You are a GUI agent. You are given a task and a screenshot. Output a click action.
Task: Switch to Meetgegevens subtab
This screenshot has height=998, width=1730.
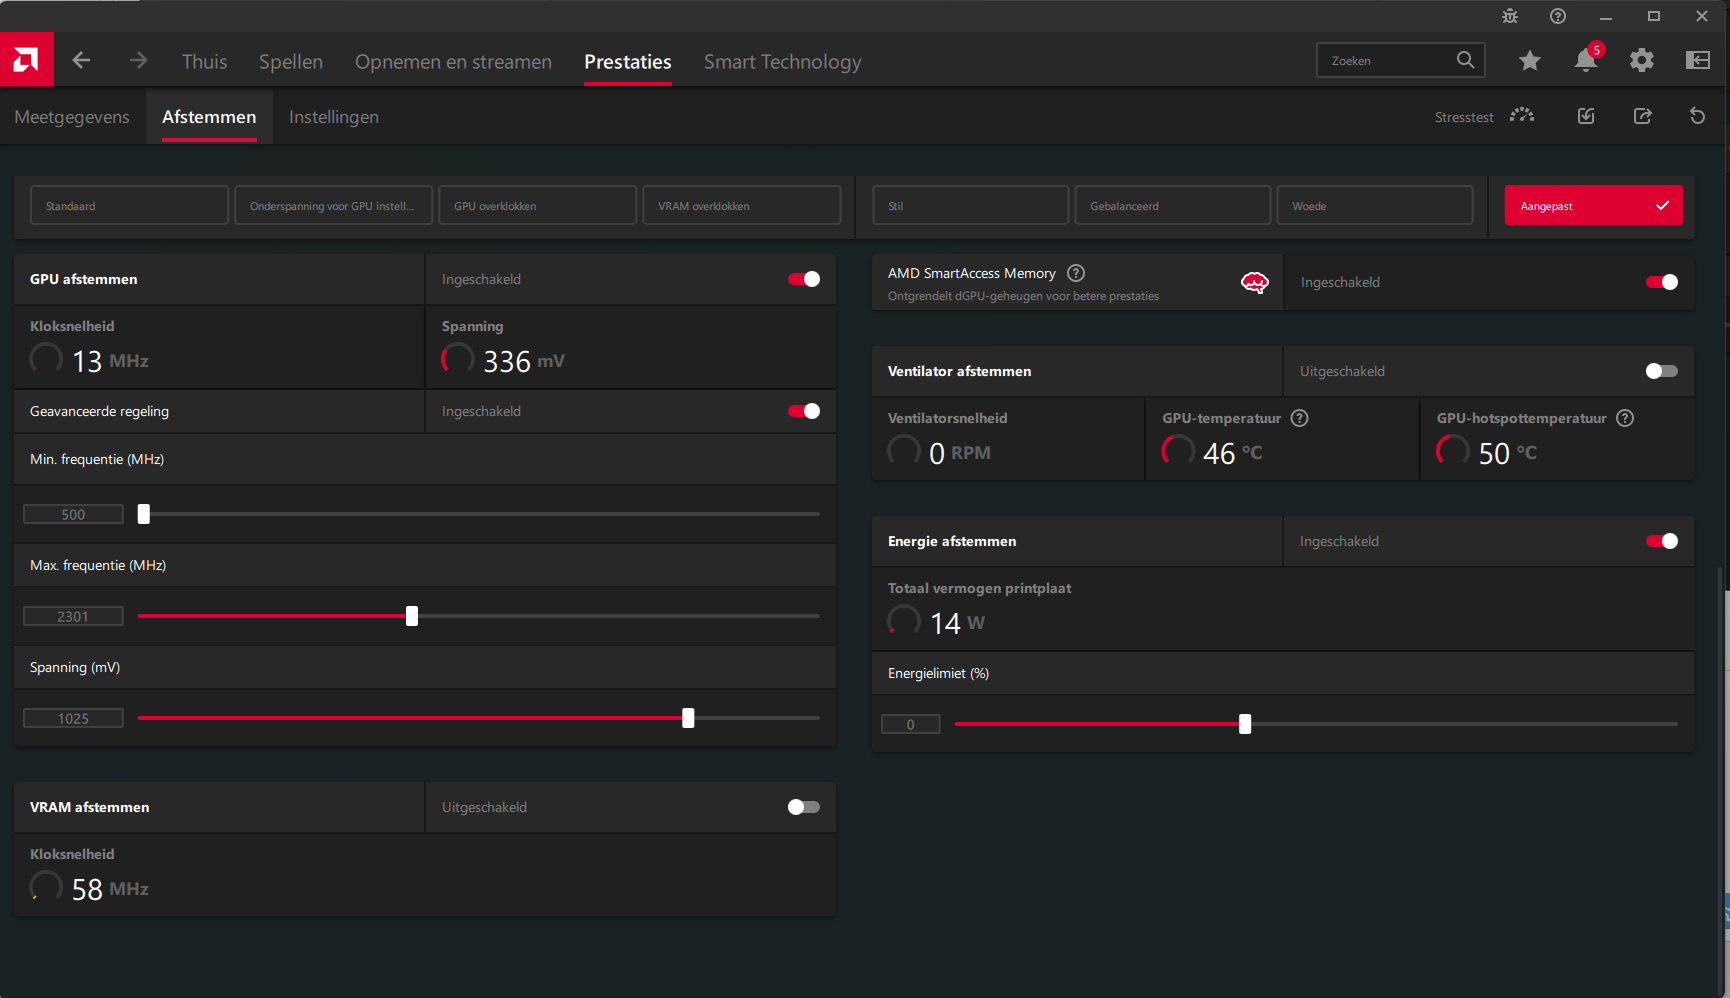(72, 117)
